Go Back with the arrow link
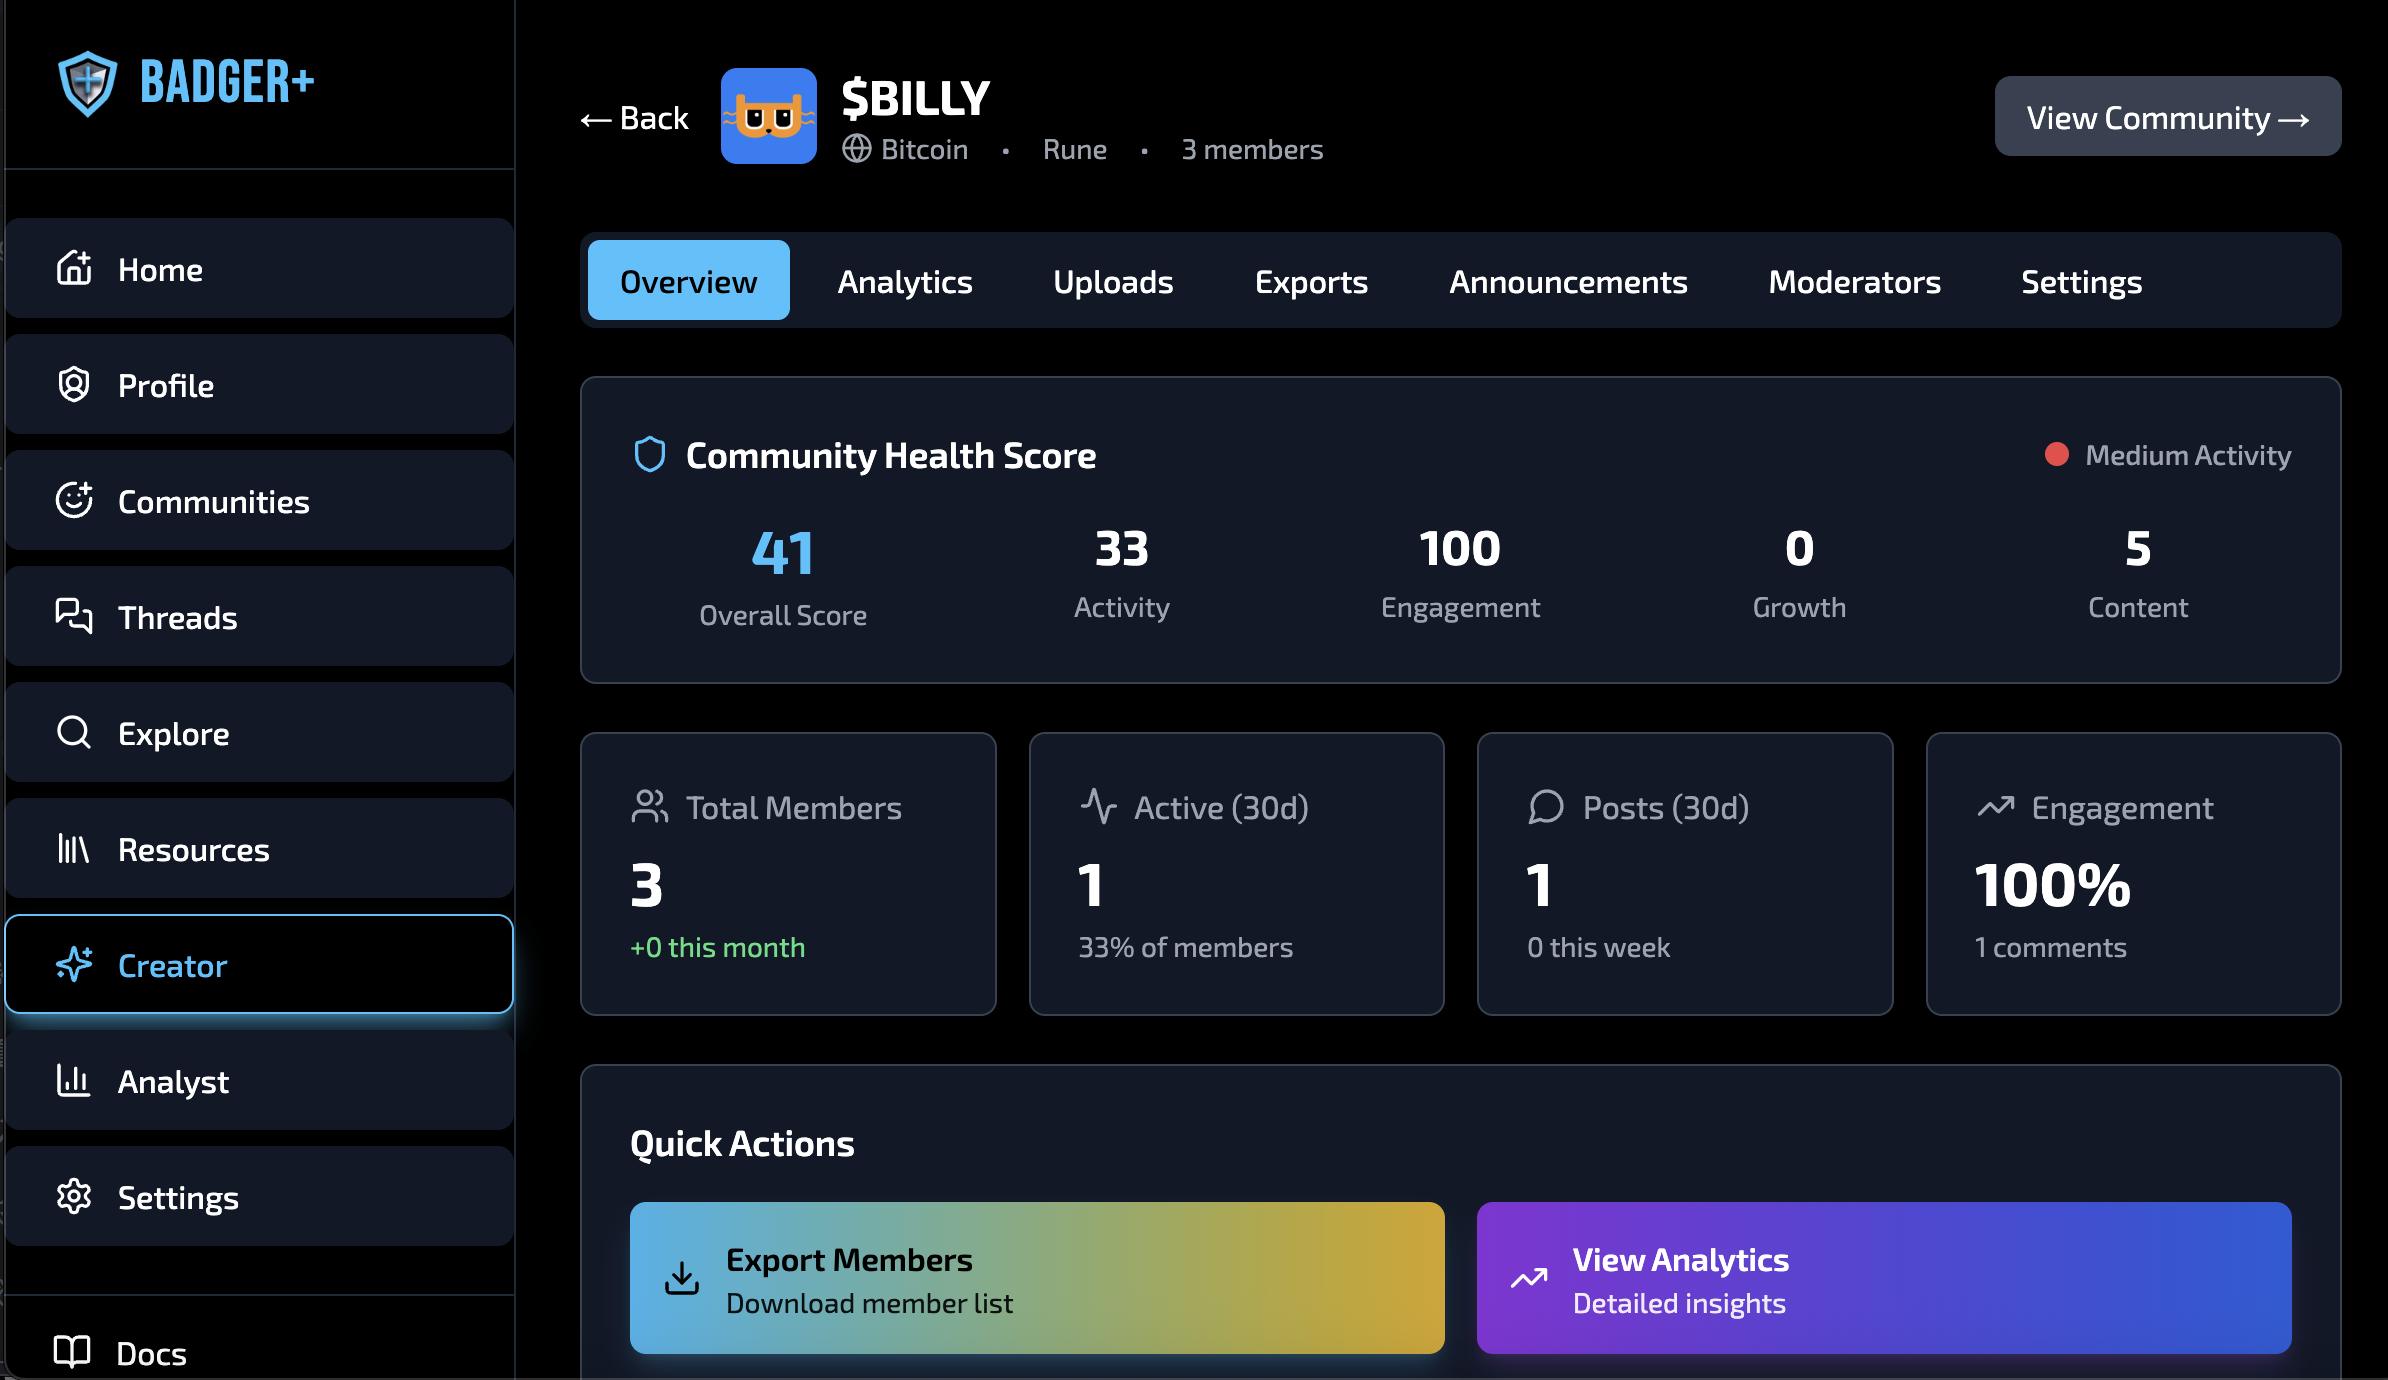2388x1380 pixels. pyautogui.click(x=635, y=119)
